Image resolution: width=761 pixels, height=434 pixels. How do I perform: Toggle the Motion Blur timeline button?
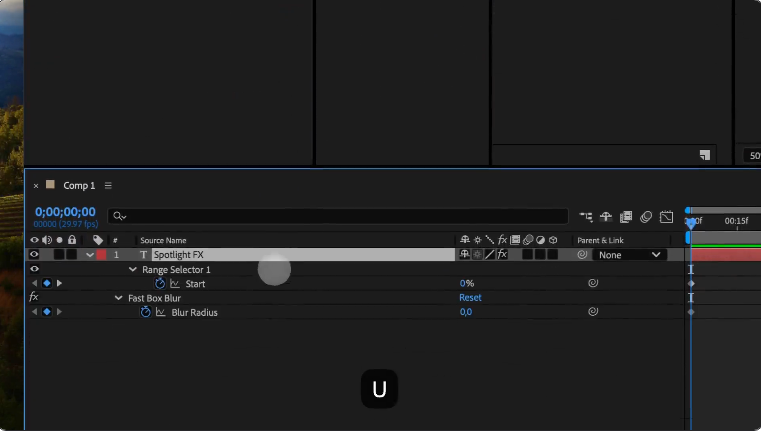click(x=646, y=217)
